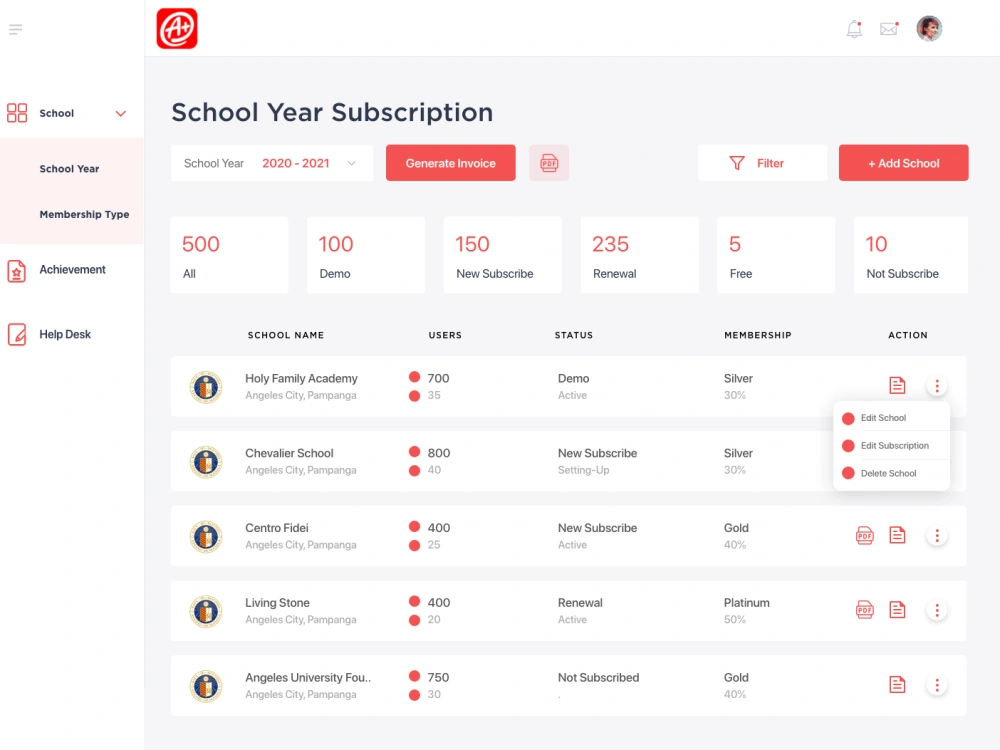
Task: Click the Help Desk edit icon
Action: 17,334
